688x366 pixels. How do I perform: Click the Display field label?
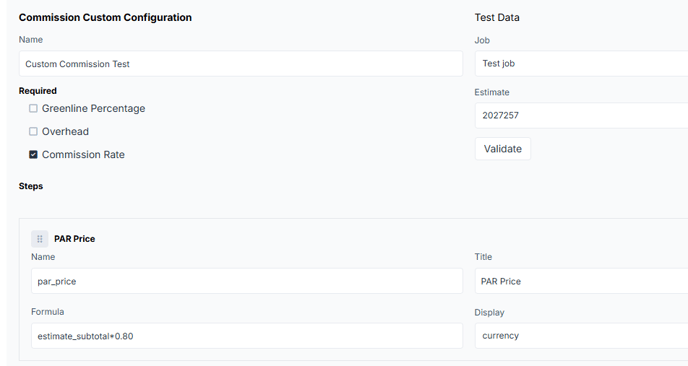(x=489, y=312)
